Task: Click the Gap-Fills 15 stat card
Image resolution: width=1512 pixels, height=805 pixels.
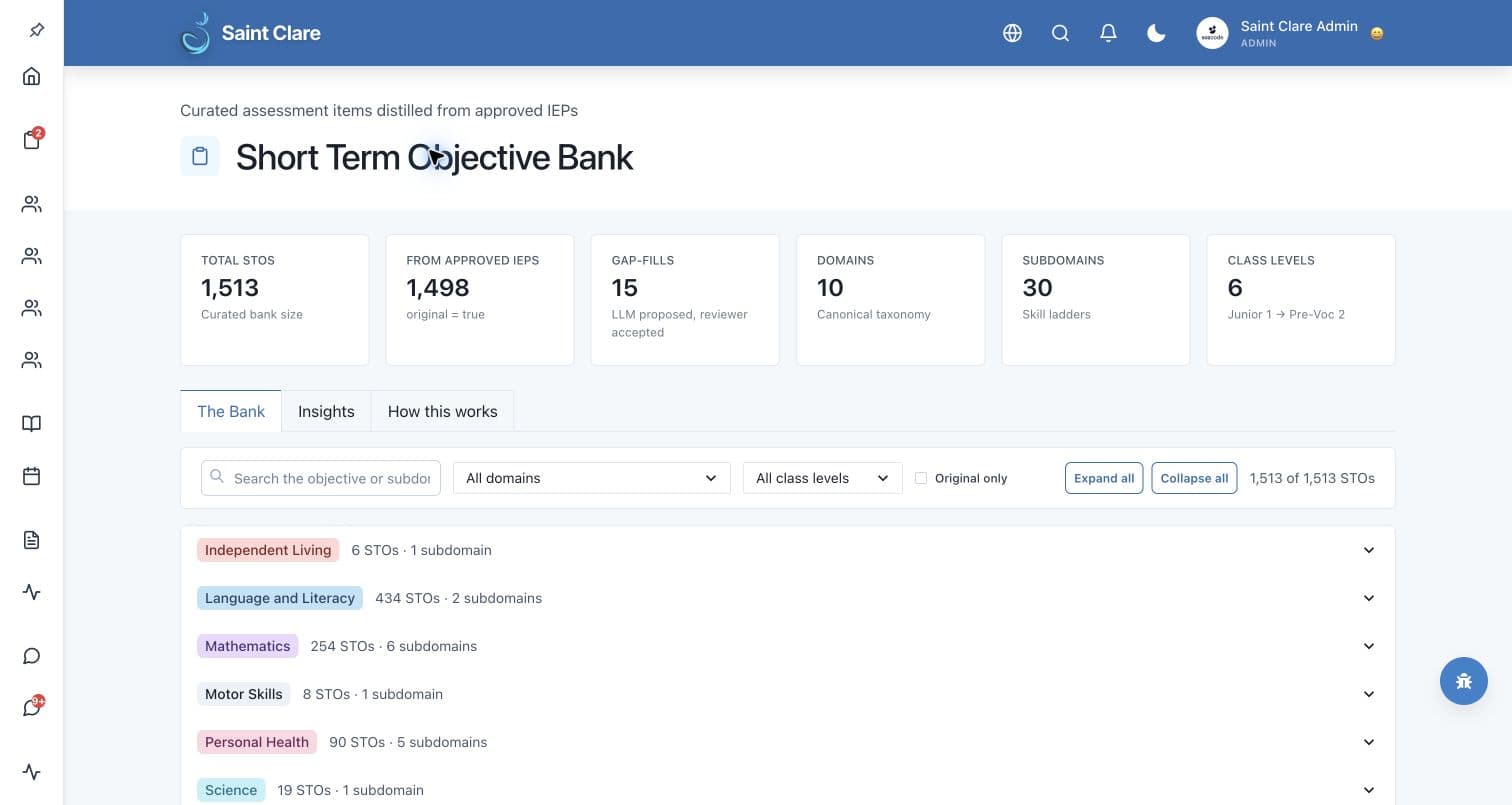Action: click(x=685, y=300)
